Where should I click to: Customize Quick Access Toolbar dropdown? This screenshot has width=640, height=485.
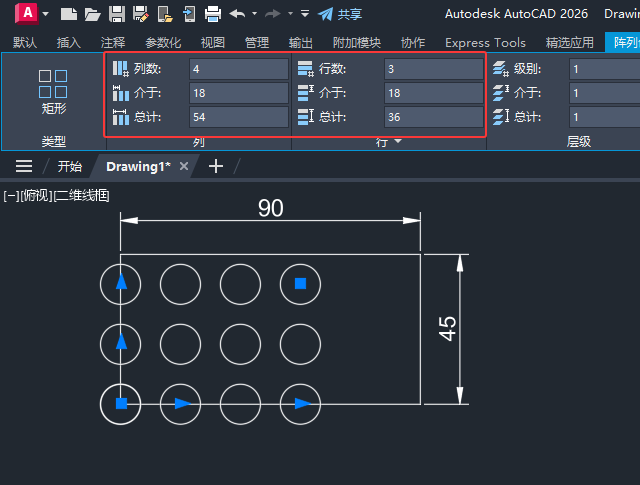[x=305, y=13]
